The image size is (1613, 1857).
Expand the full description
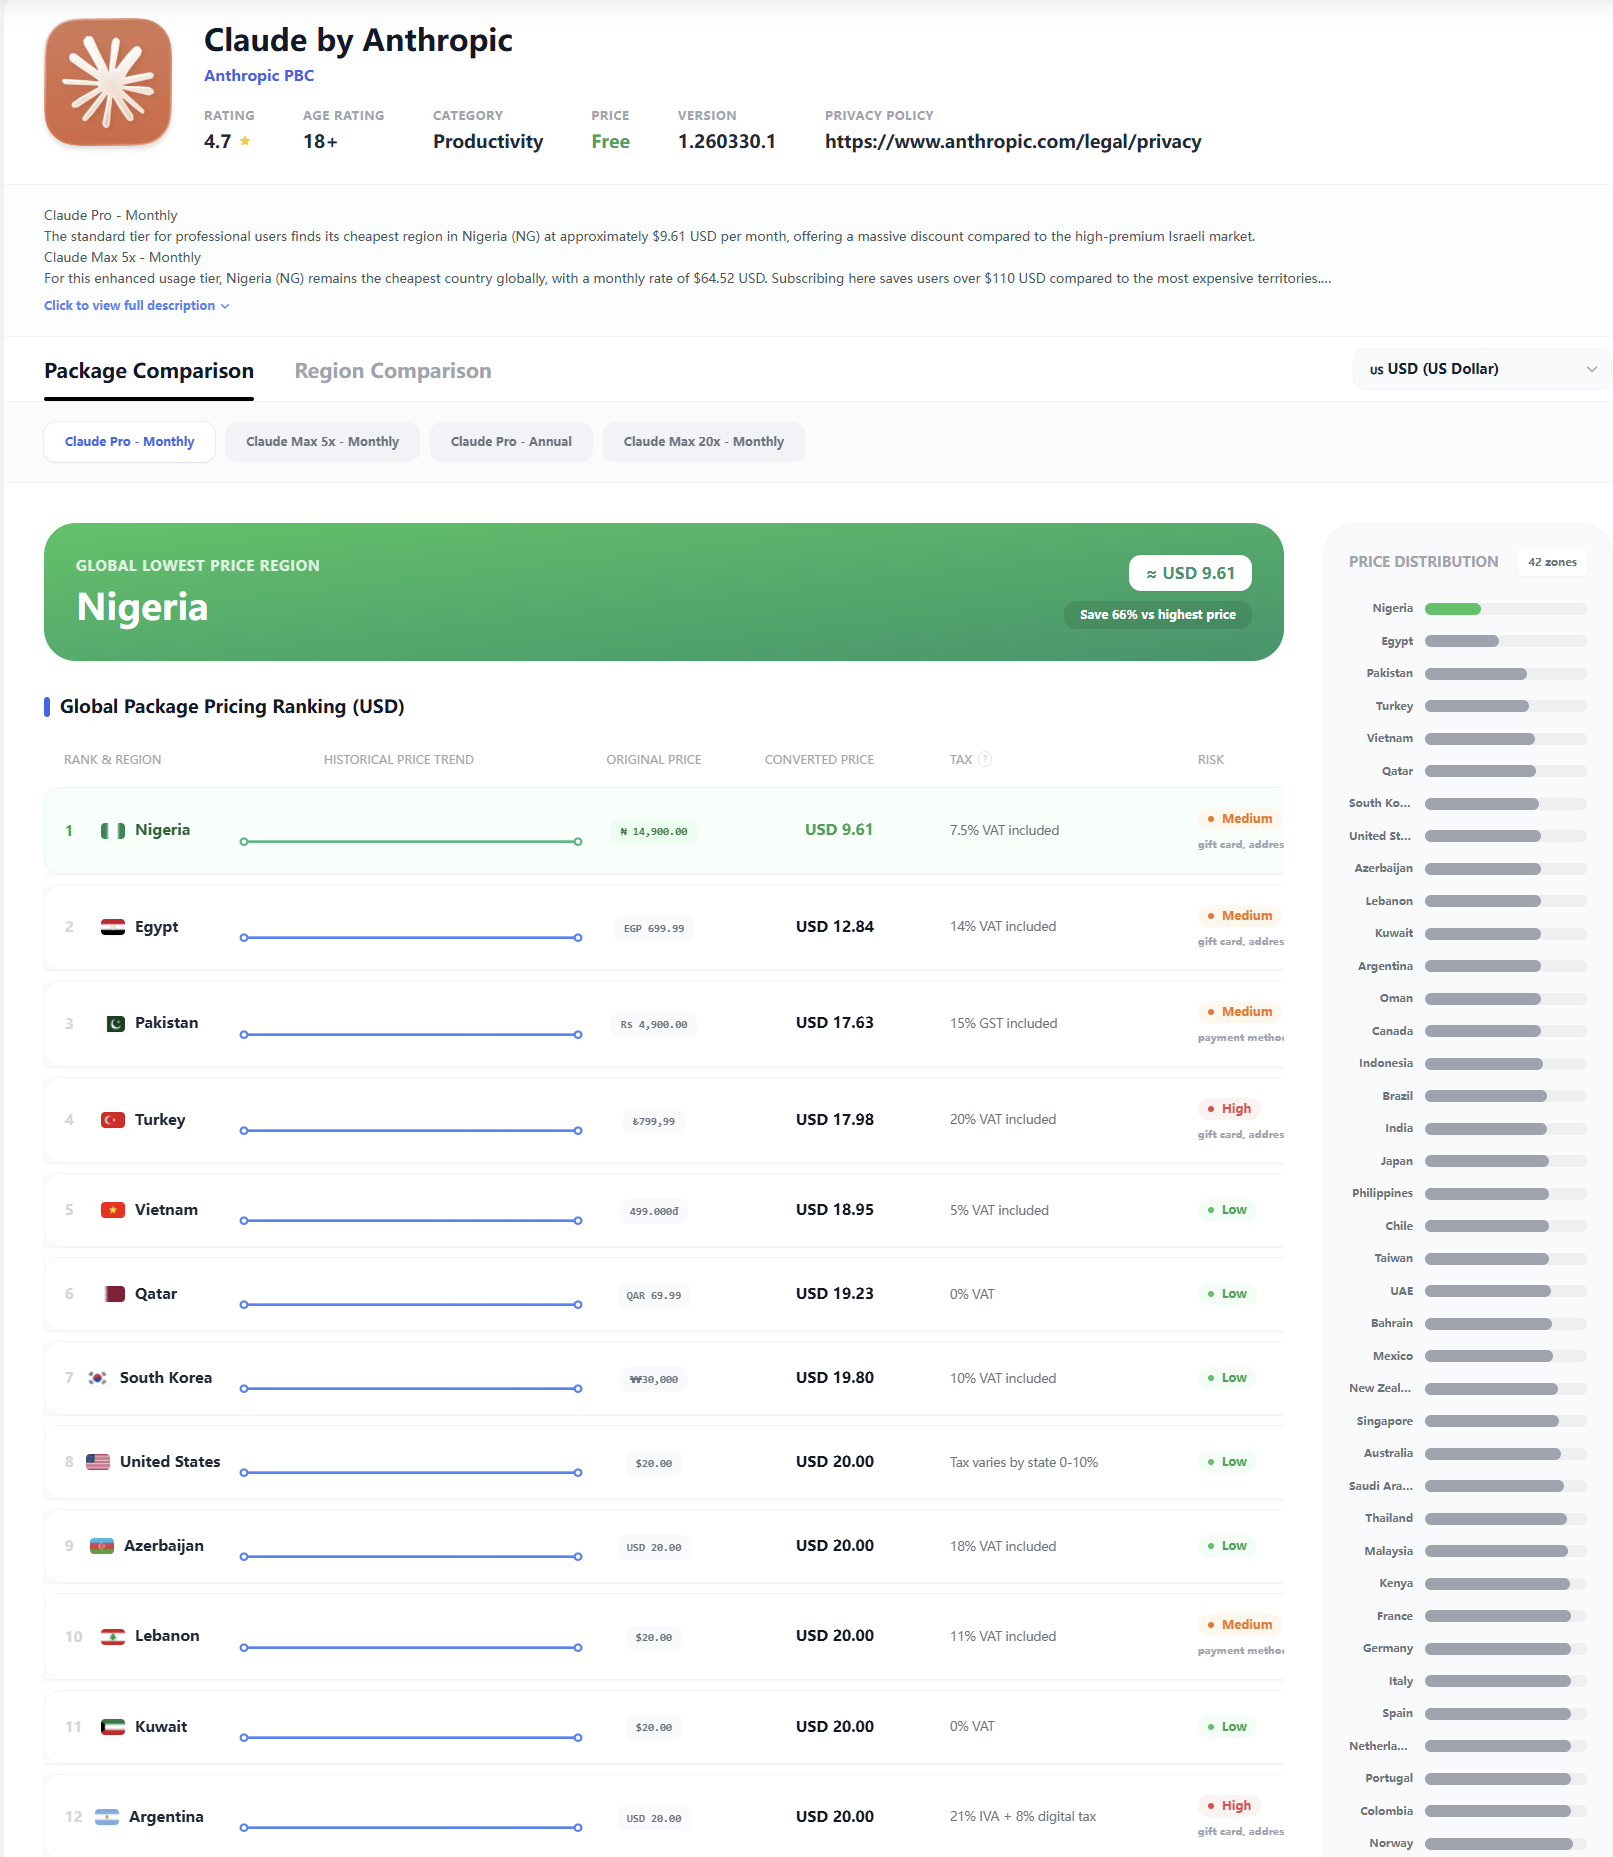136,306
